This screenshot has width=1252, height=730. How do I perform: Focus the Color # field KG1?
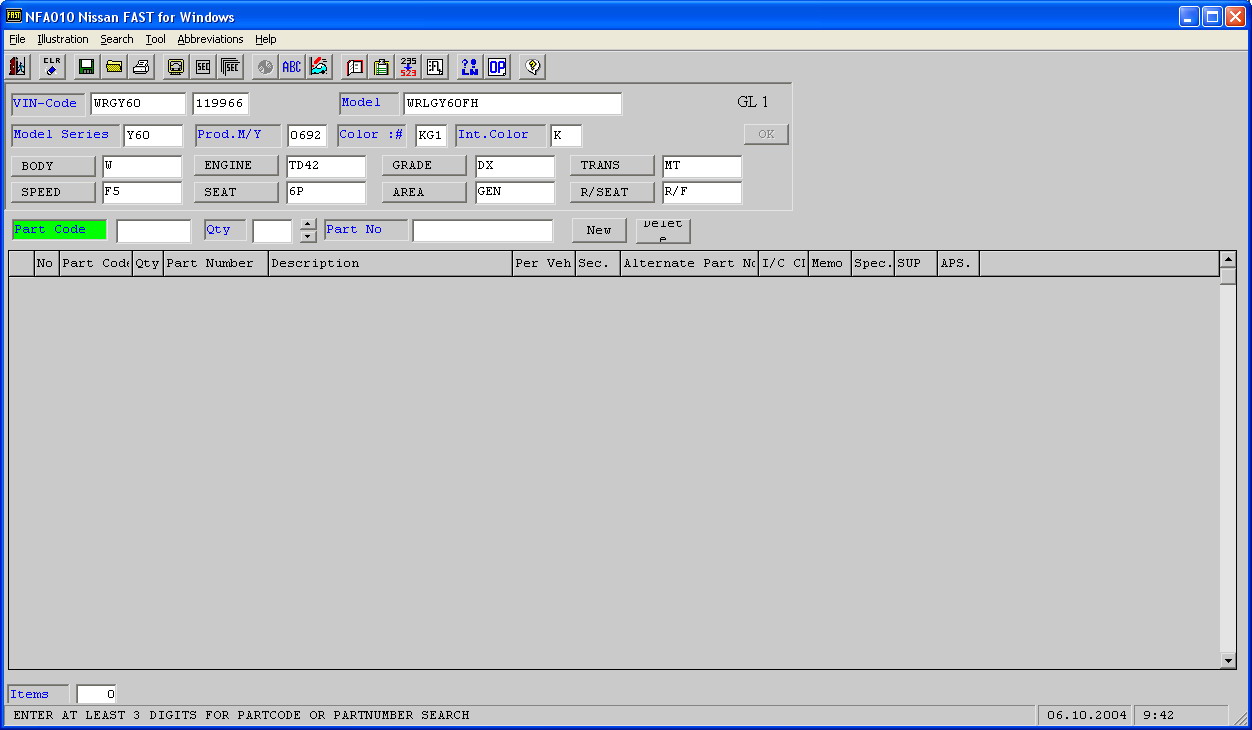click(431, 136)
